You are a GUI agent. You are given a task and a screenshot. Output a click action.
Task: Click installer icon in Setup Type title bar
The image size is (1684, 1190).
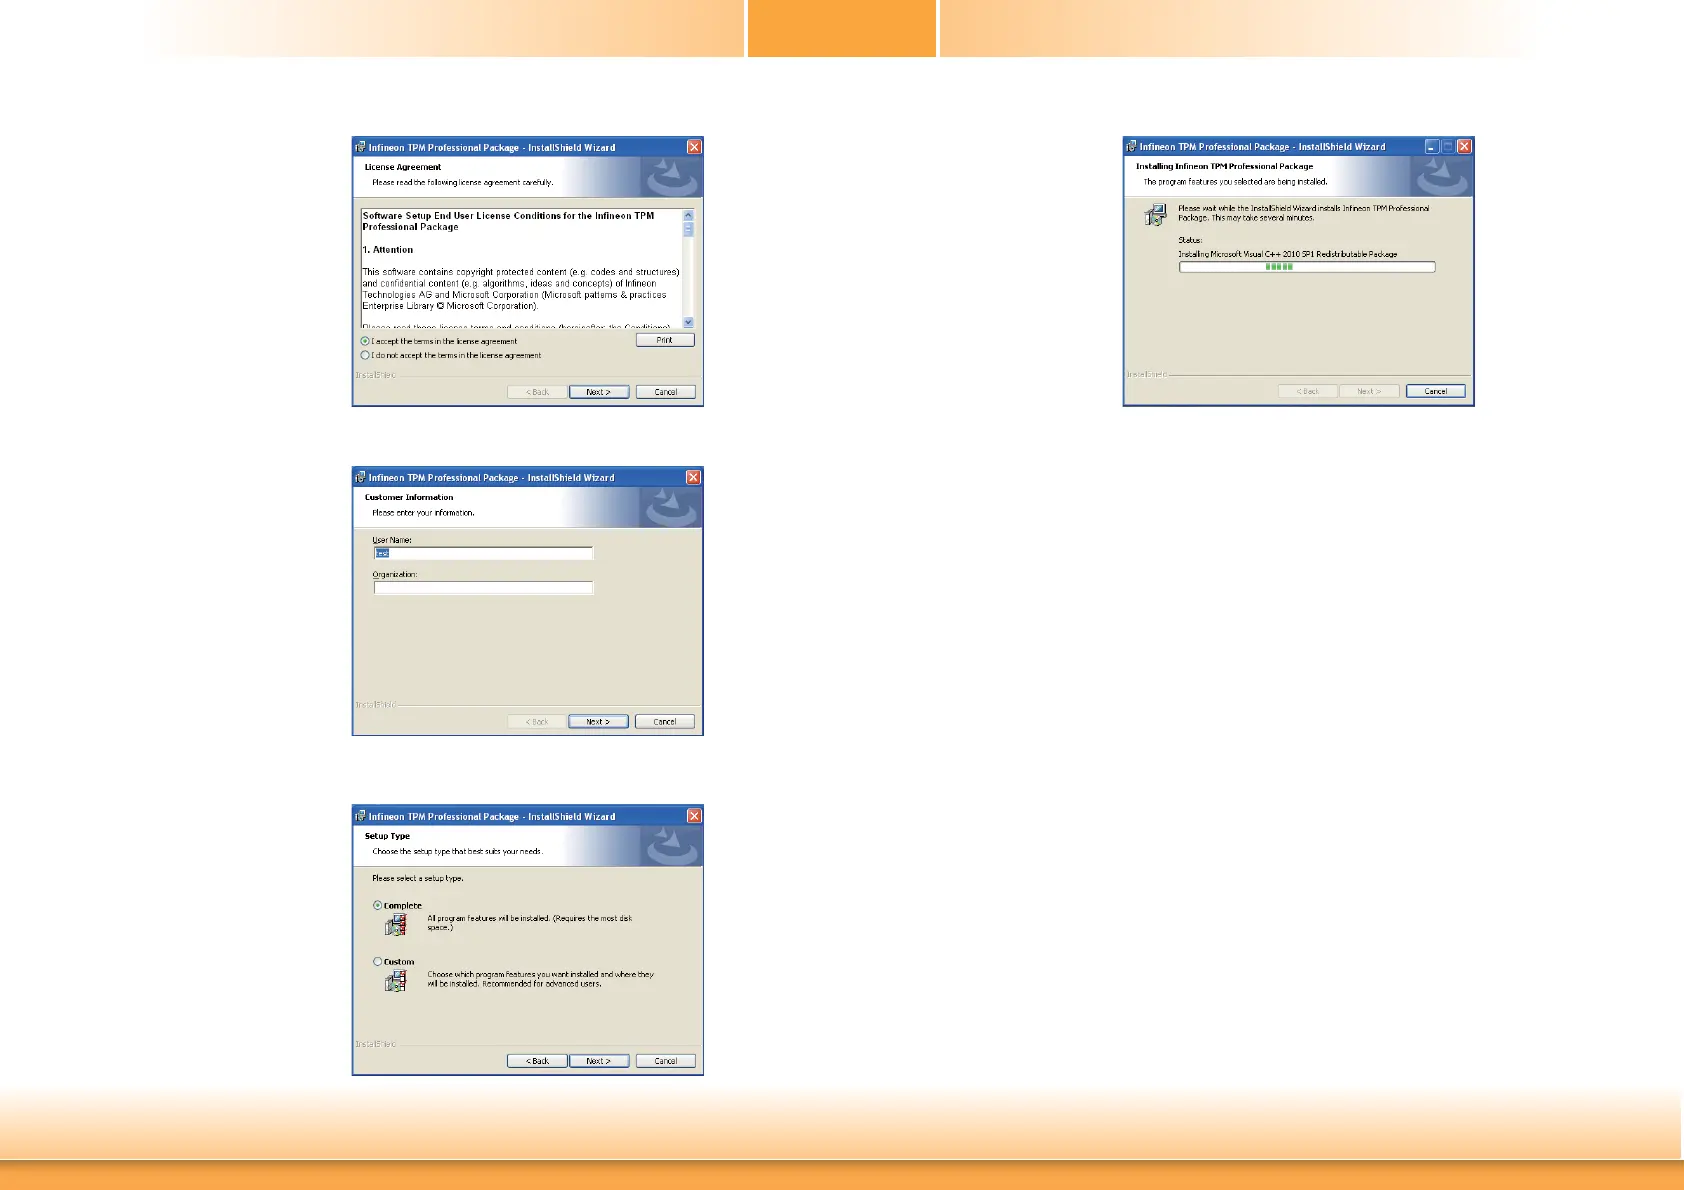click(361, 816)
